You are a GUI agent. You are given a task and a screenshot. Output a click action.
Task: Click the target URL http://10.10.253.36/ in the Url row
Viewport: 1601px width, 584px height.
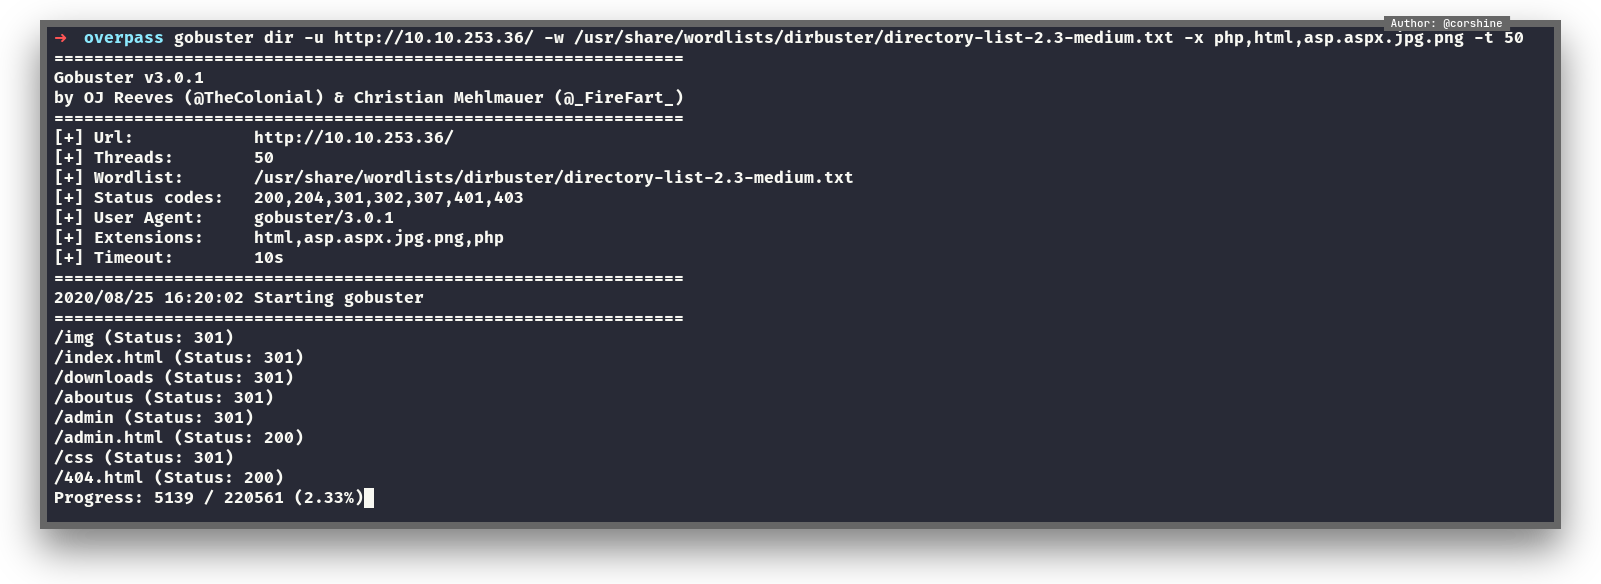point(353,138)
